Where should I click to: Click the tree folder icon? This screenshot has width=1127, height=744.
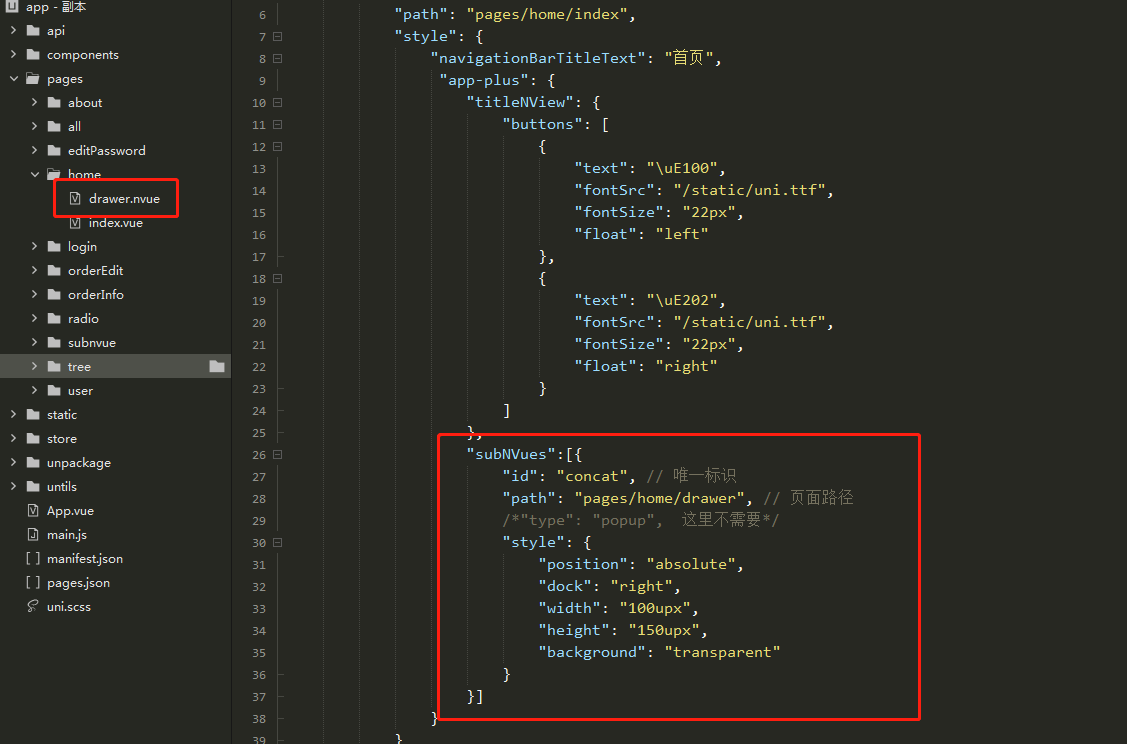[x=54, y=367]
